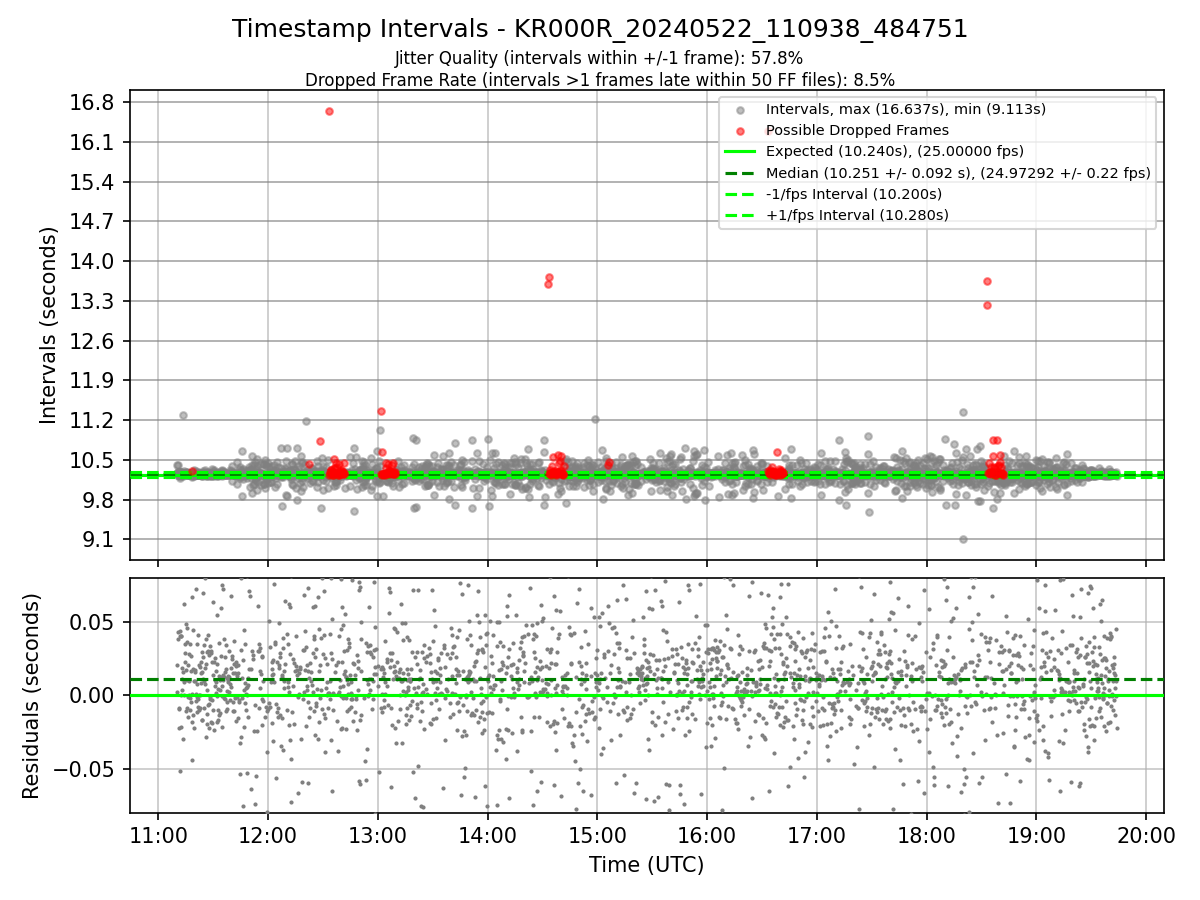1200x900 pixels.
Task: Click the gray dot marker beside the Intervals legend label
Action: pos(739,110)
